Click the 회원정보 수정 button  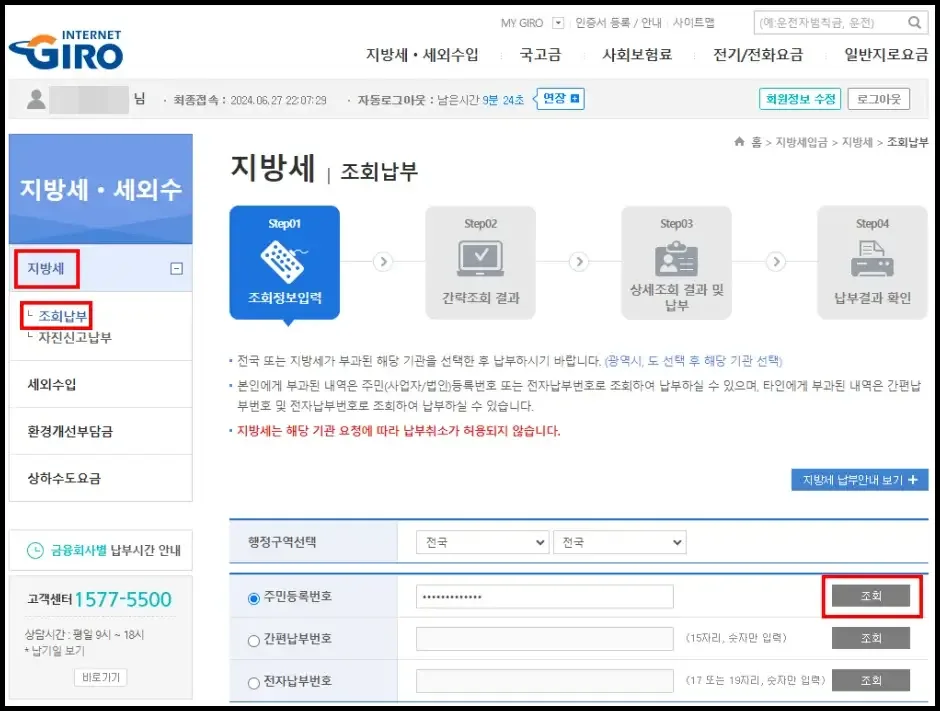[x=800, y=99]
